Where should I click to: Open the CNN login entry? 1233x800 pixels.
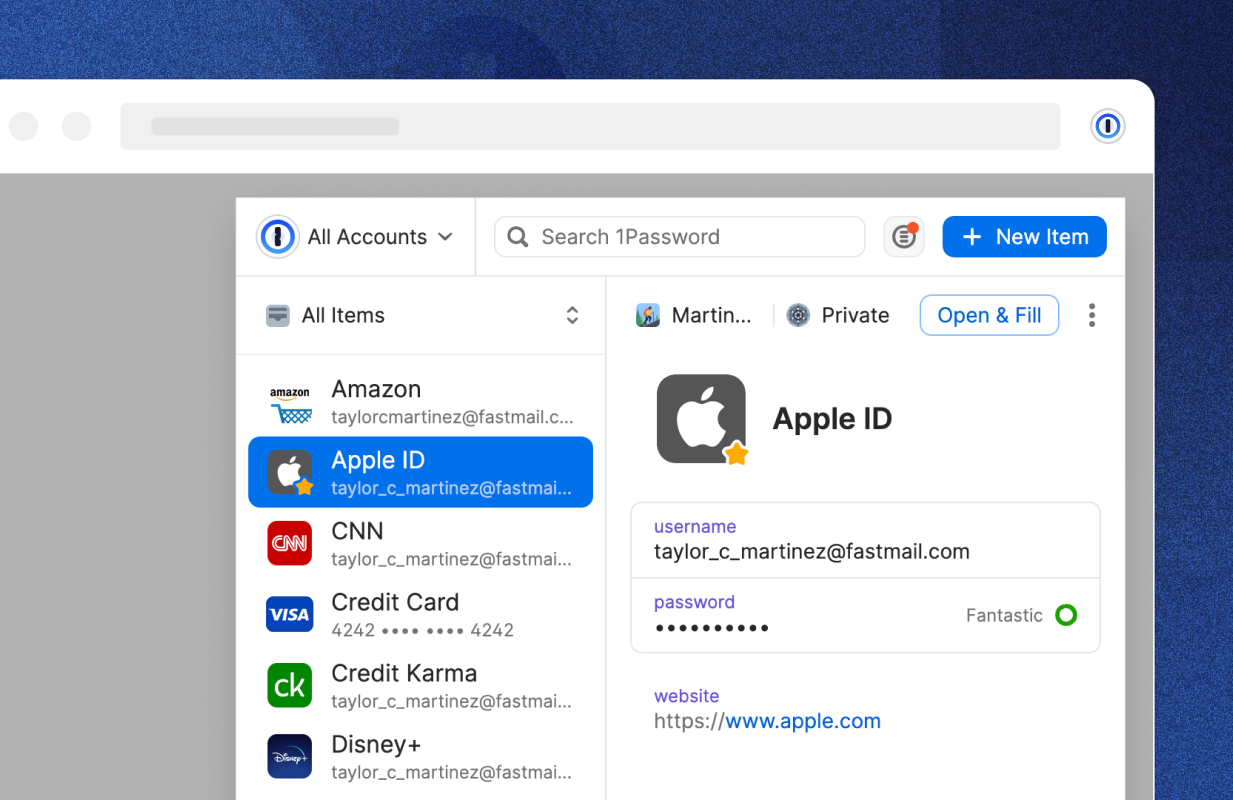(420, 543)
